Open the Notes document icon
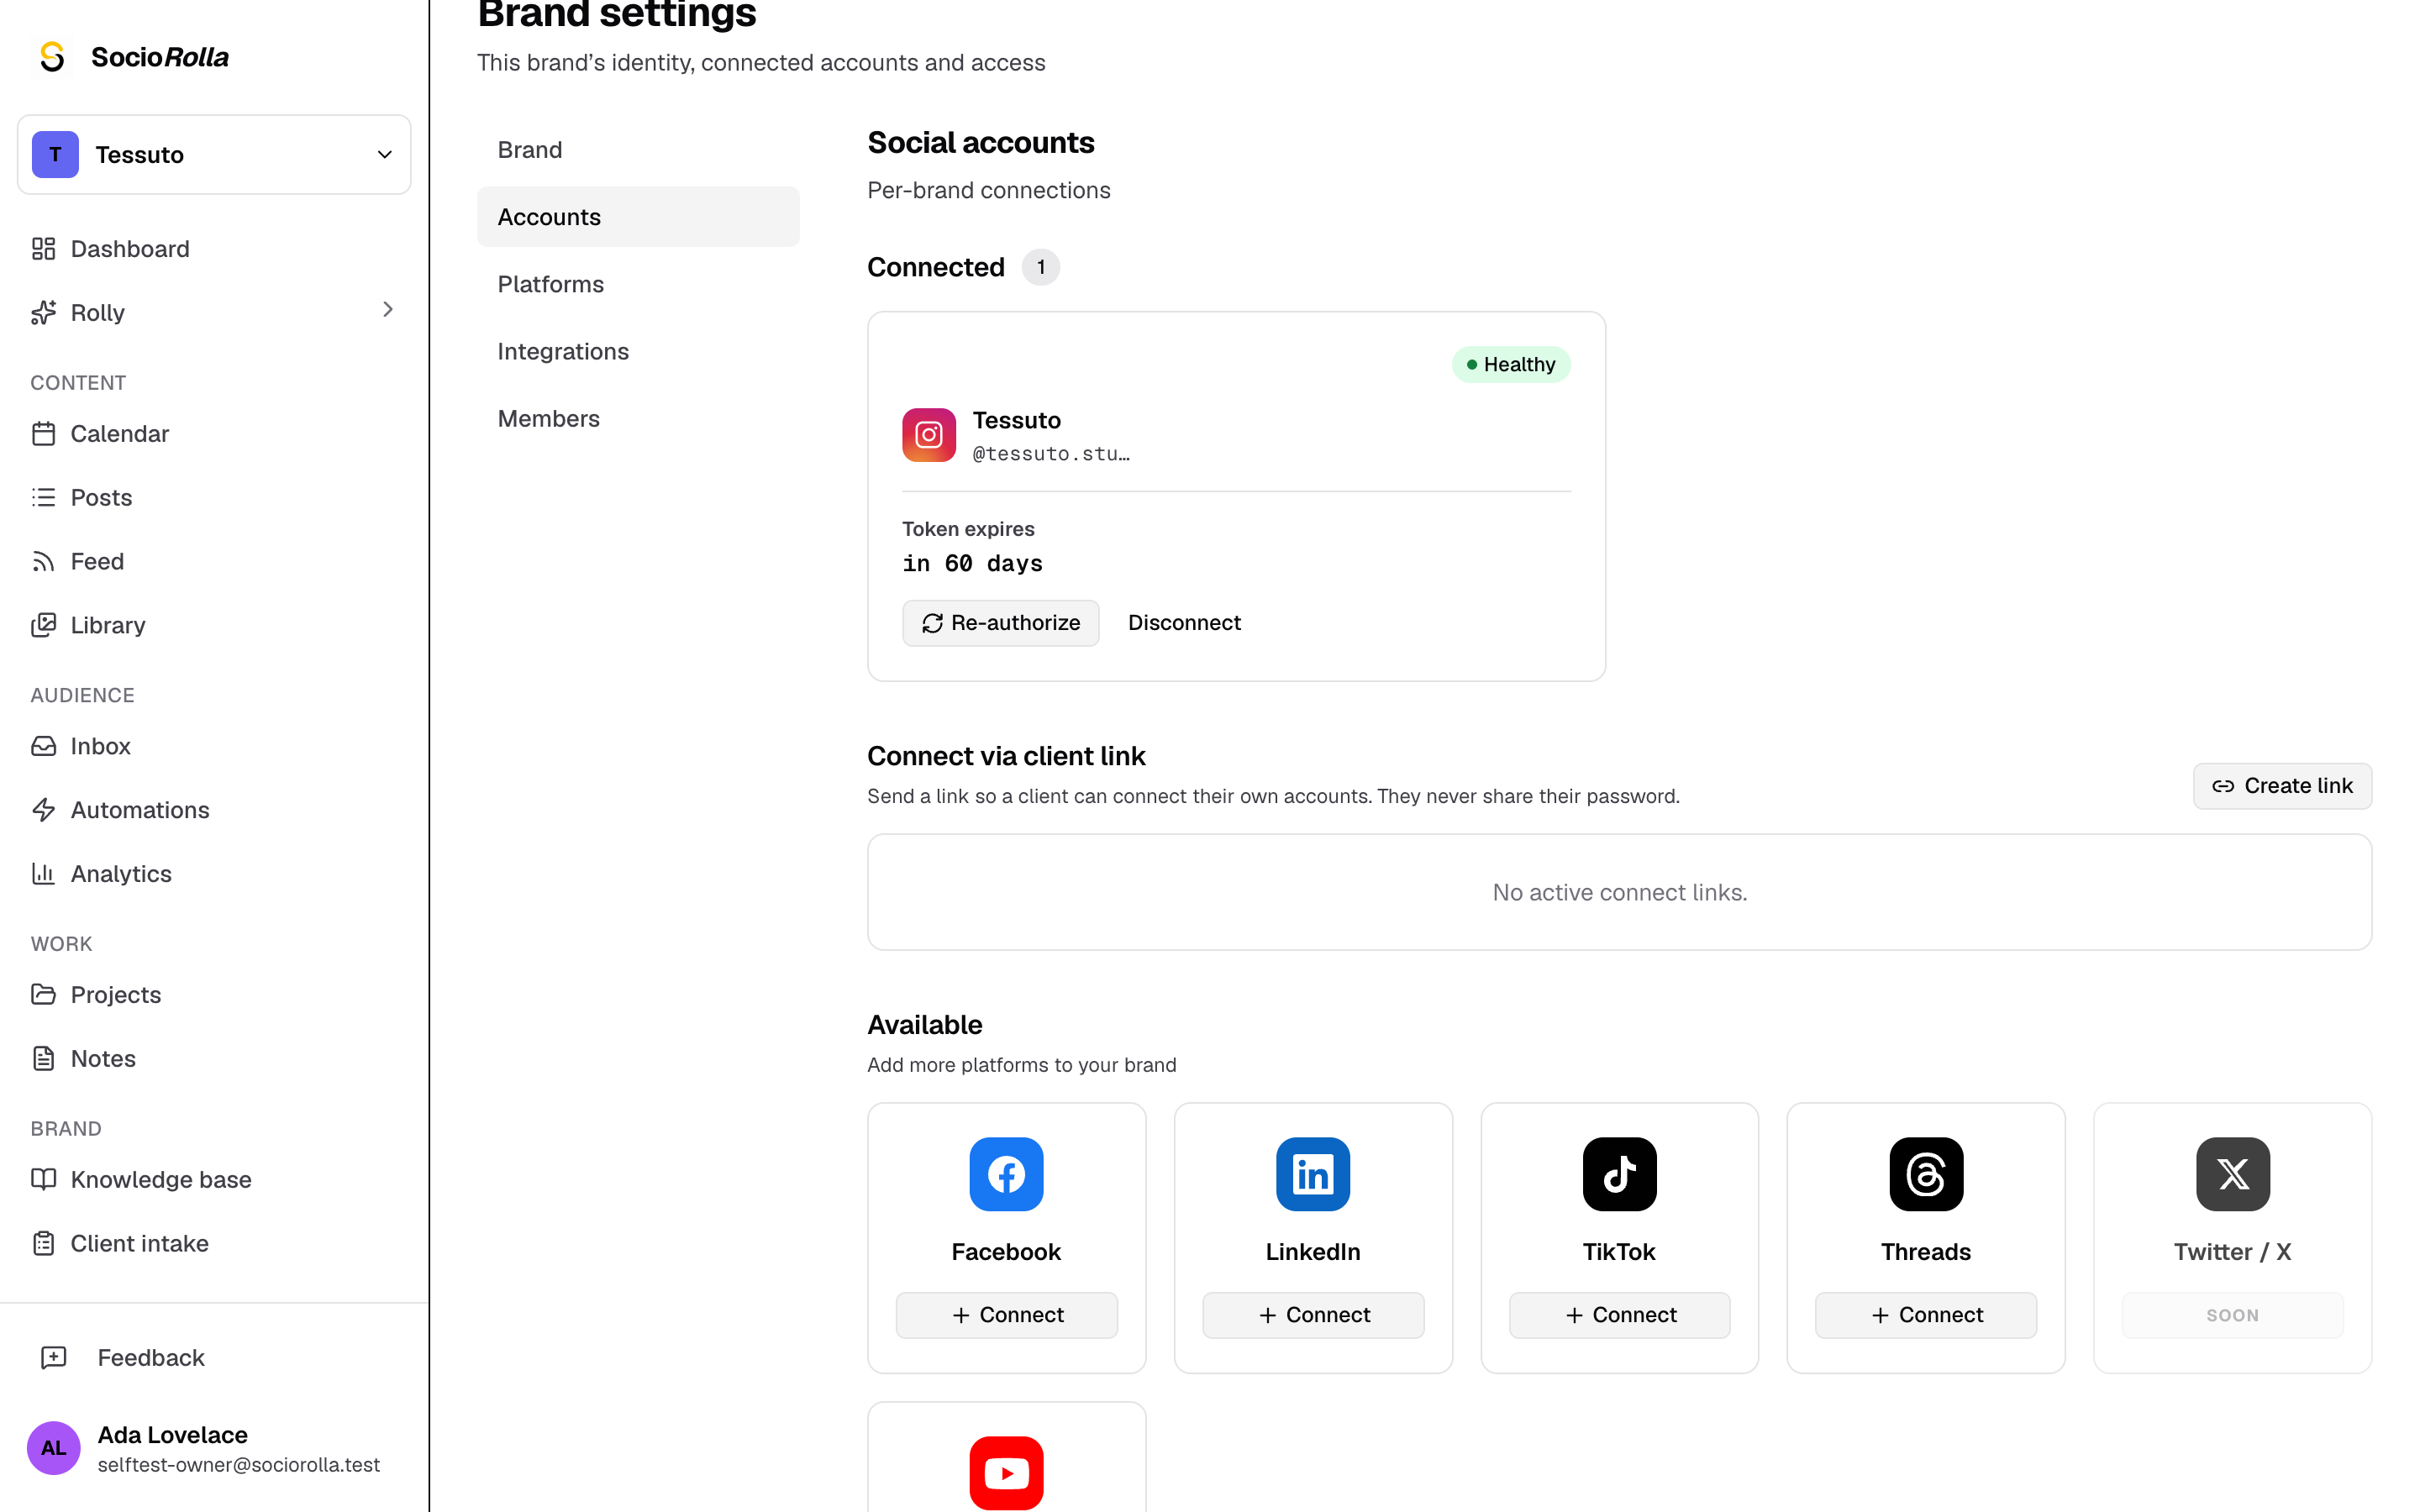This screenshot has height=1512, width=2420. click(x=43, y=1059)
